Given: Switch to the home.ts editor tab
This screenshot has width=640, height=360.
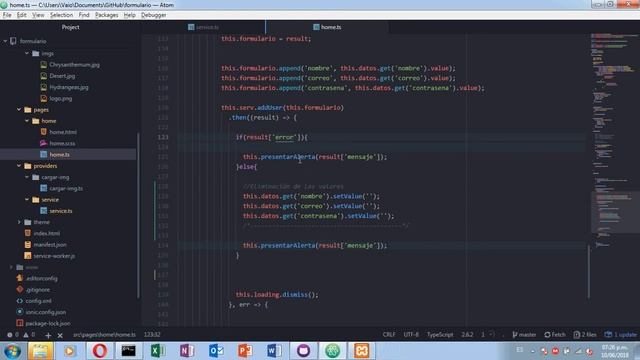Looking at the screenshot, I should (x=327, y=27).
